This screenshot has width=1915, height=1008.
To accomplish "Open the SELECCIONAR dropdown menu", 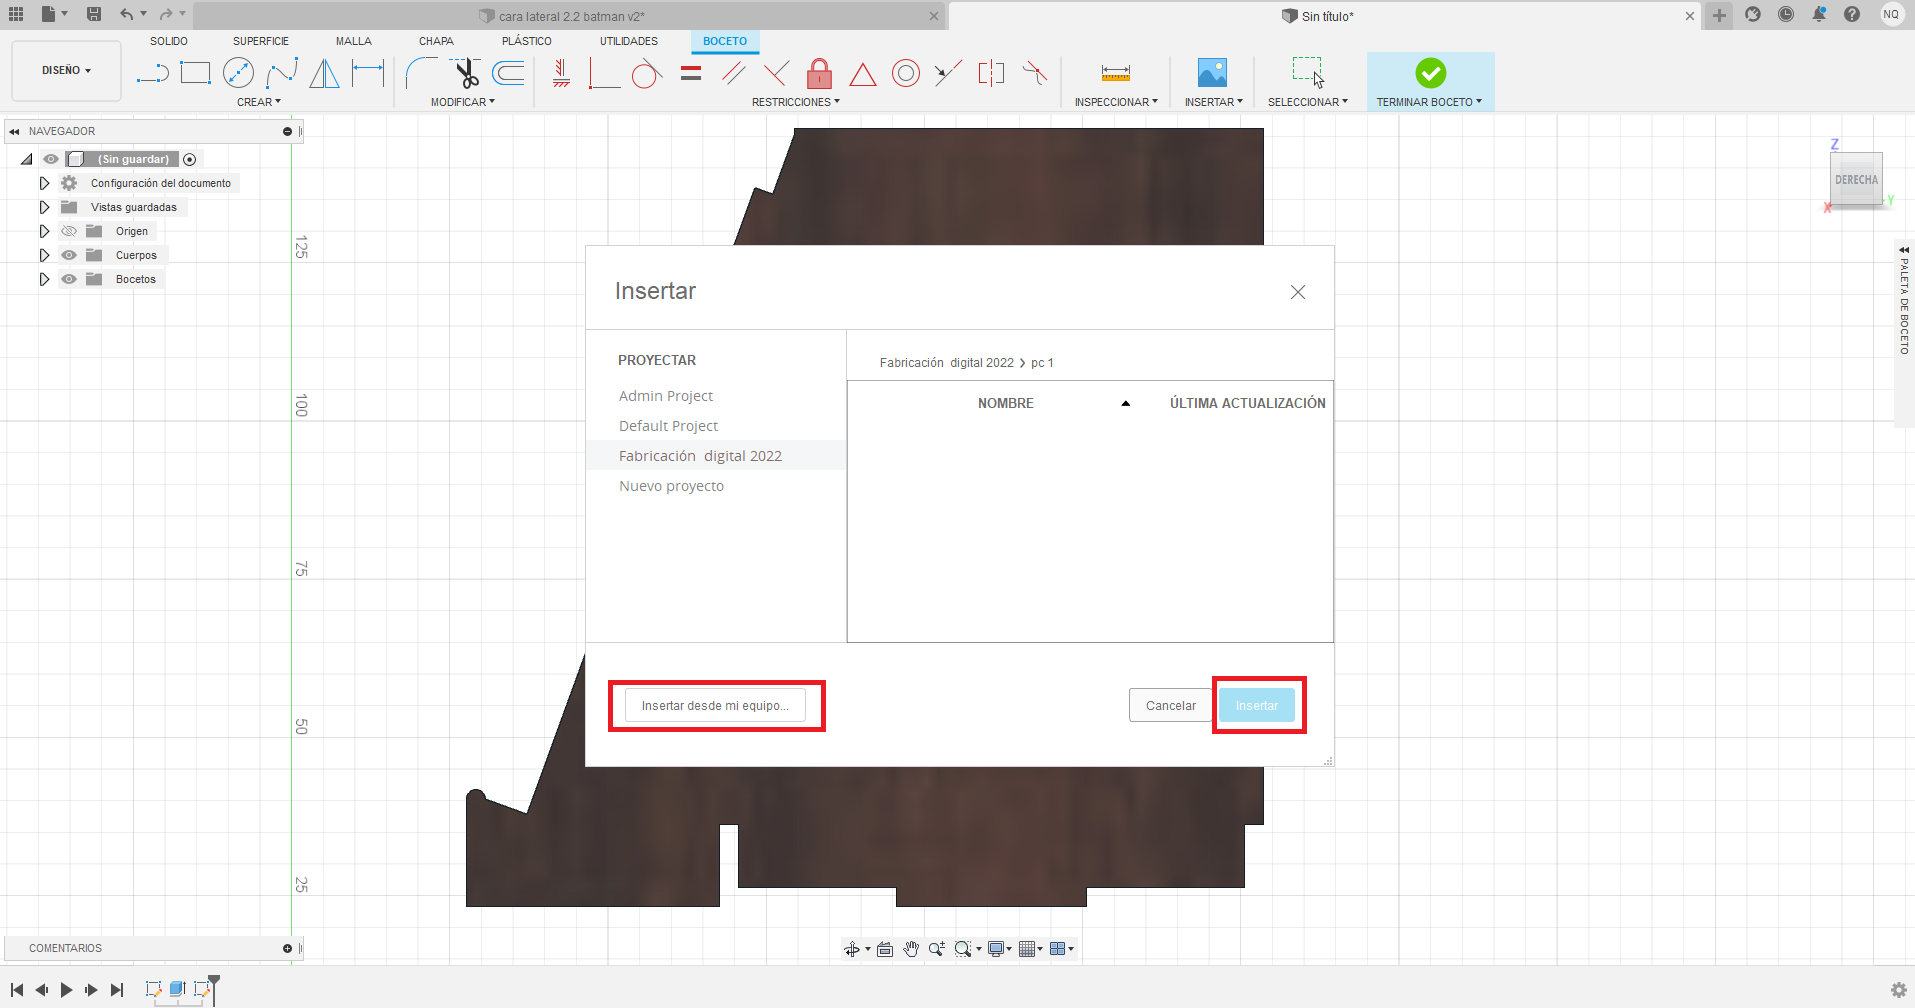I will (x=1308, y=102).
